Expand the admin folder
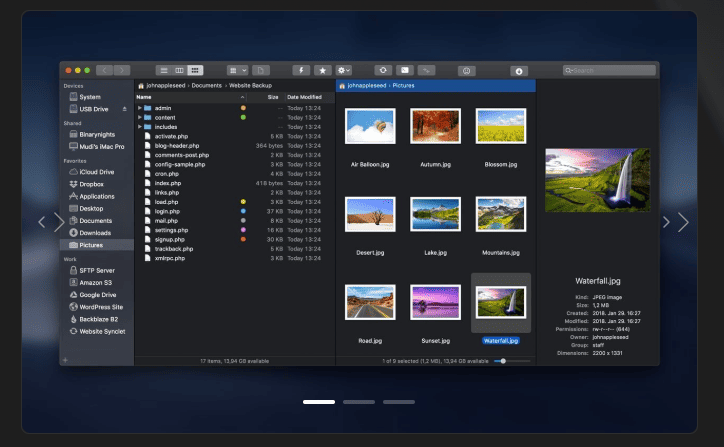This screenshot has height=447, width=724. click(x=139, y=108)
